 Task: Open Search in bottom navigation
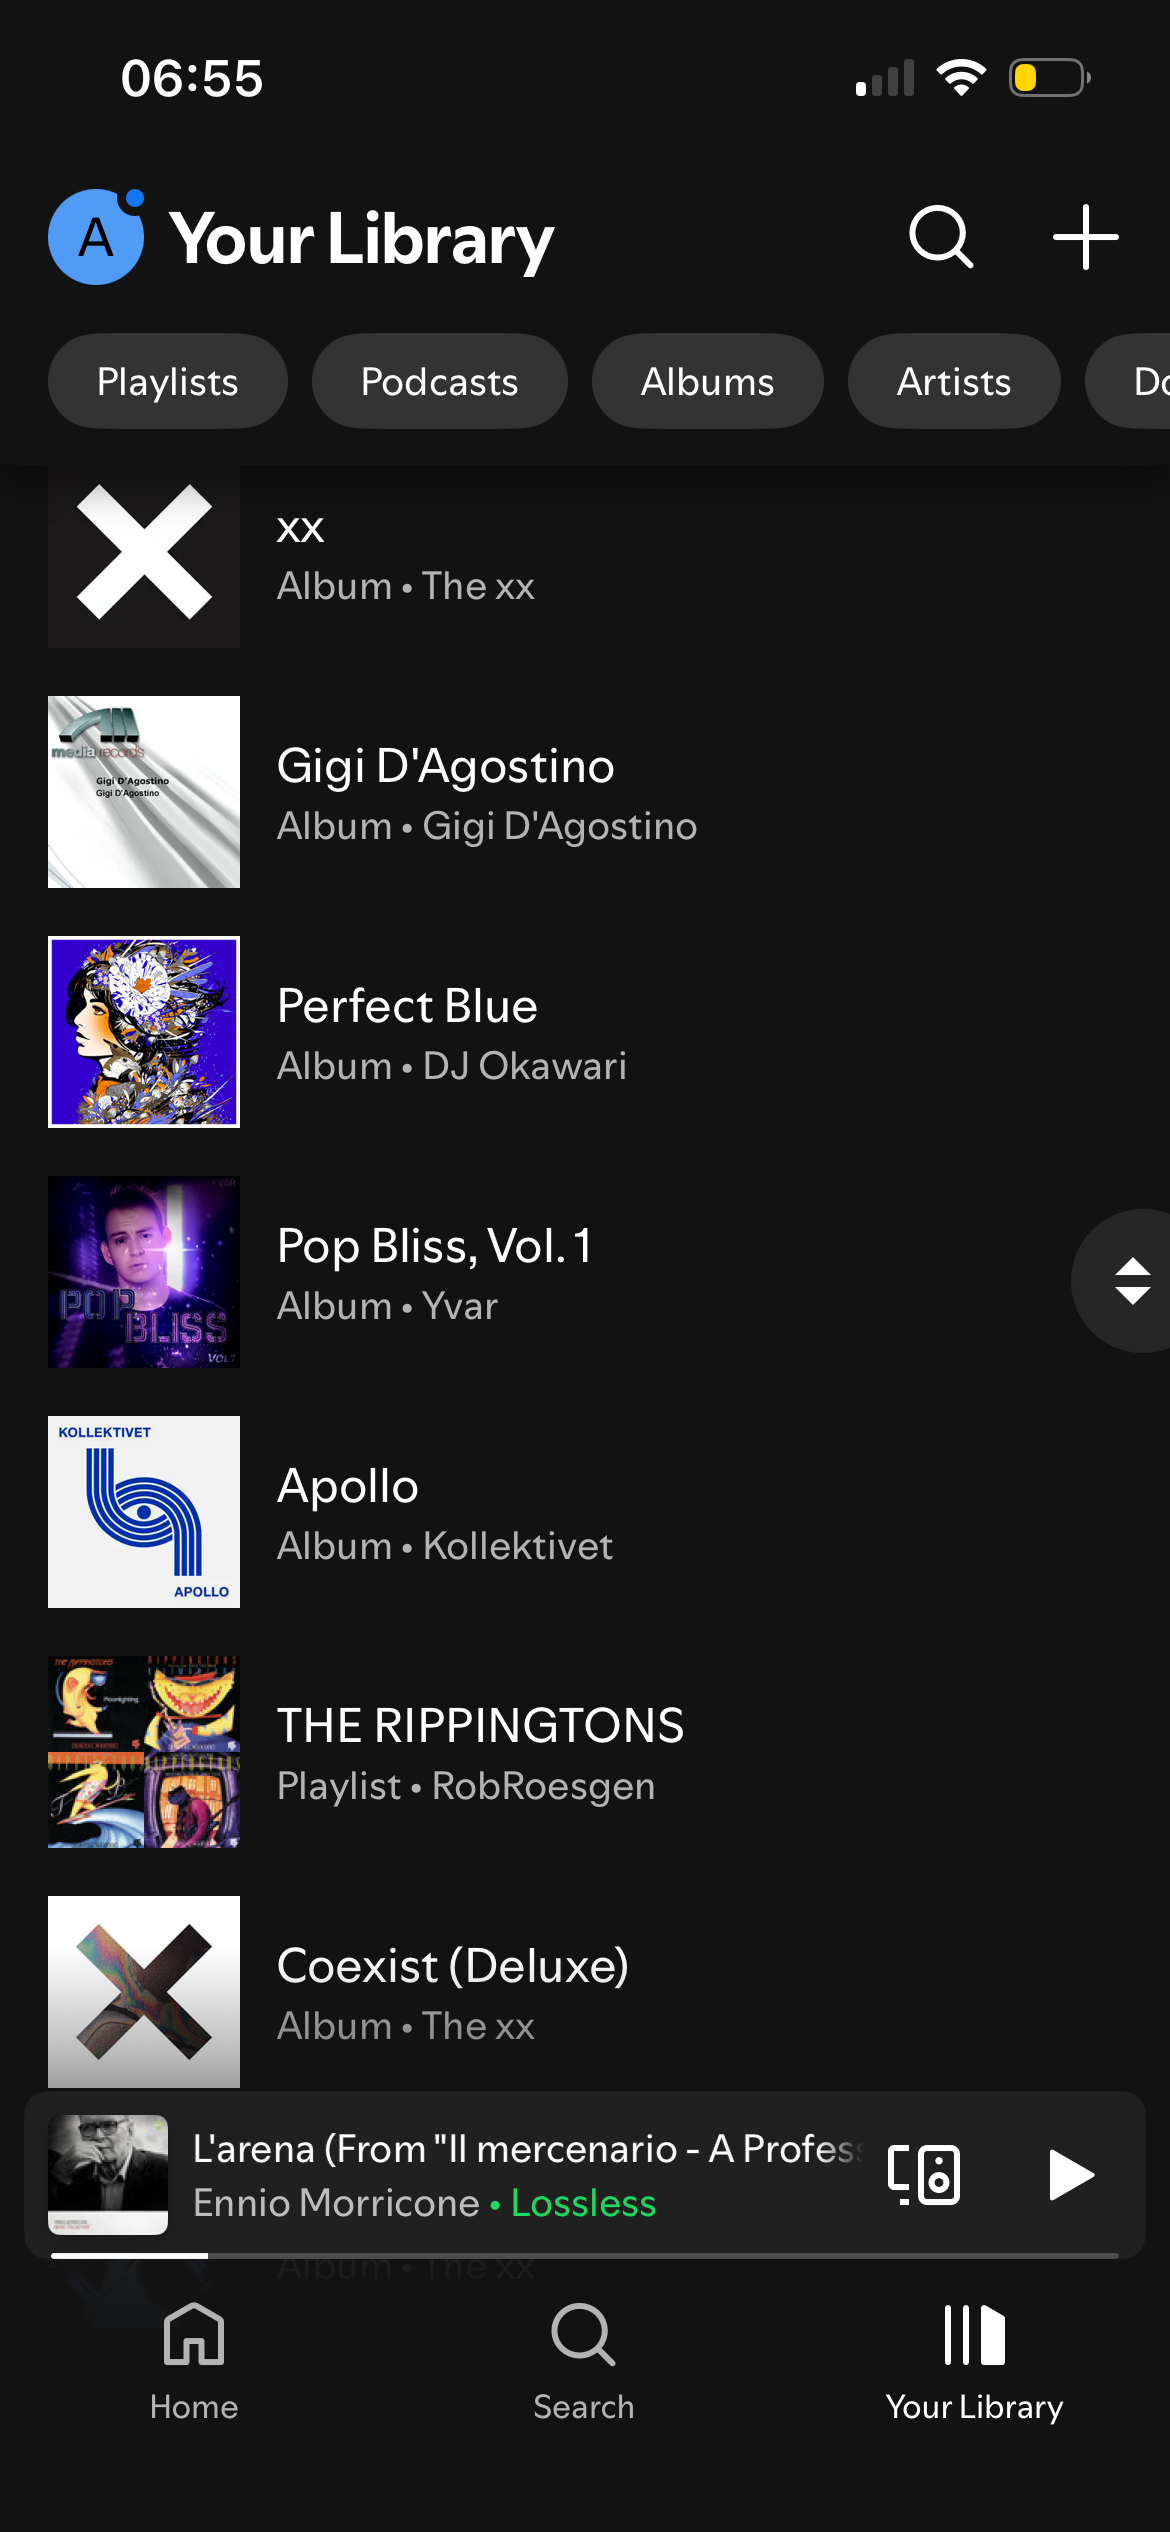(x=584, y=2362)
